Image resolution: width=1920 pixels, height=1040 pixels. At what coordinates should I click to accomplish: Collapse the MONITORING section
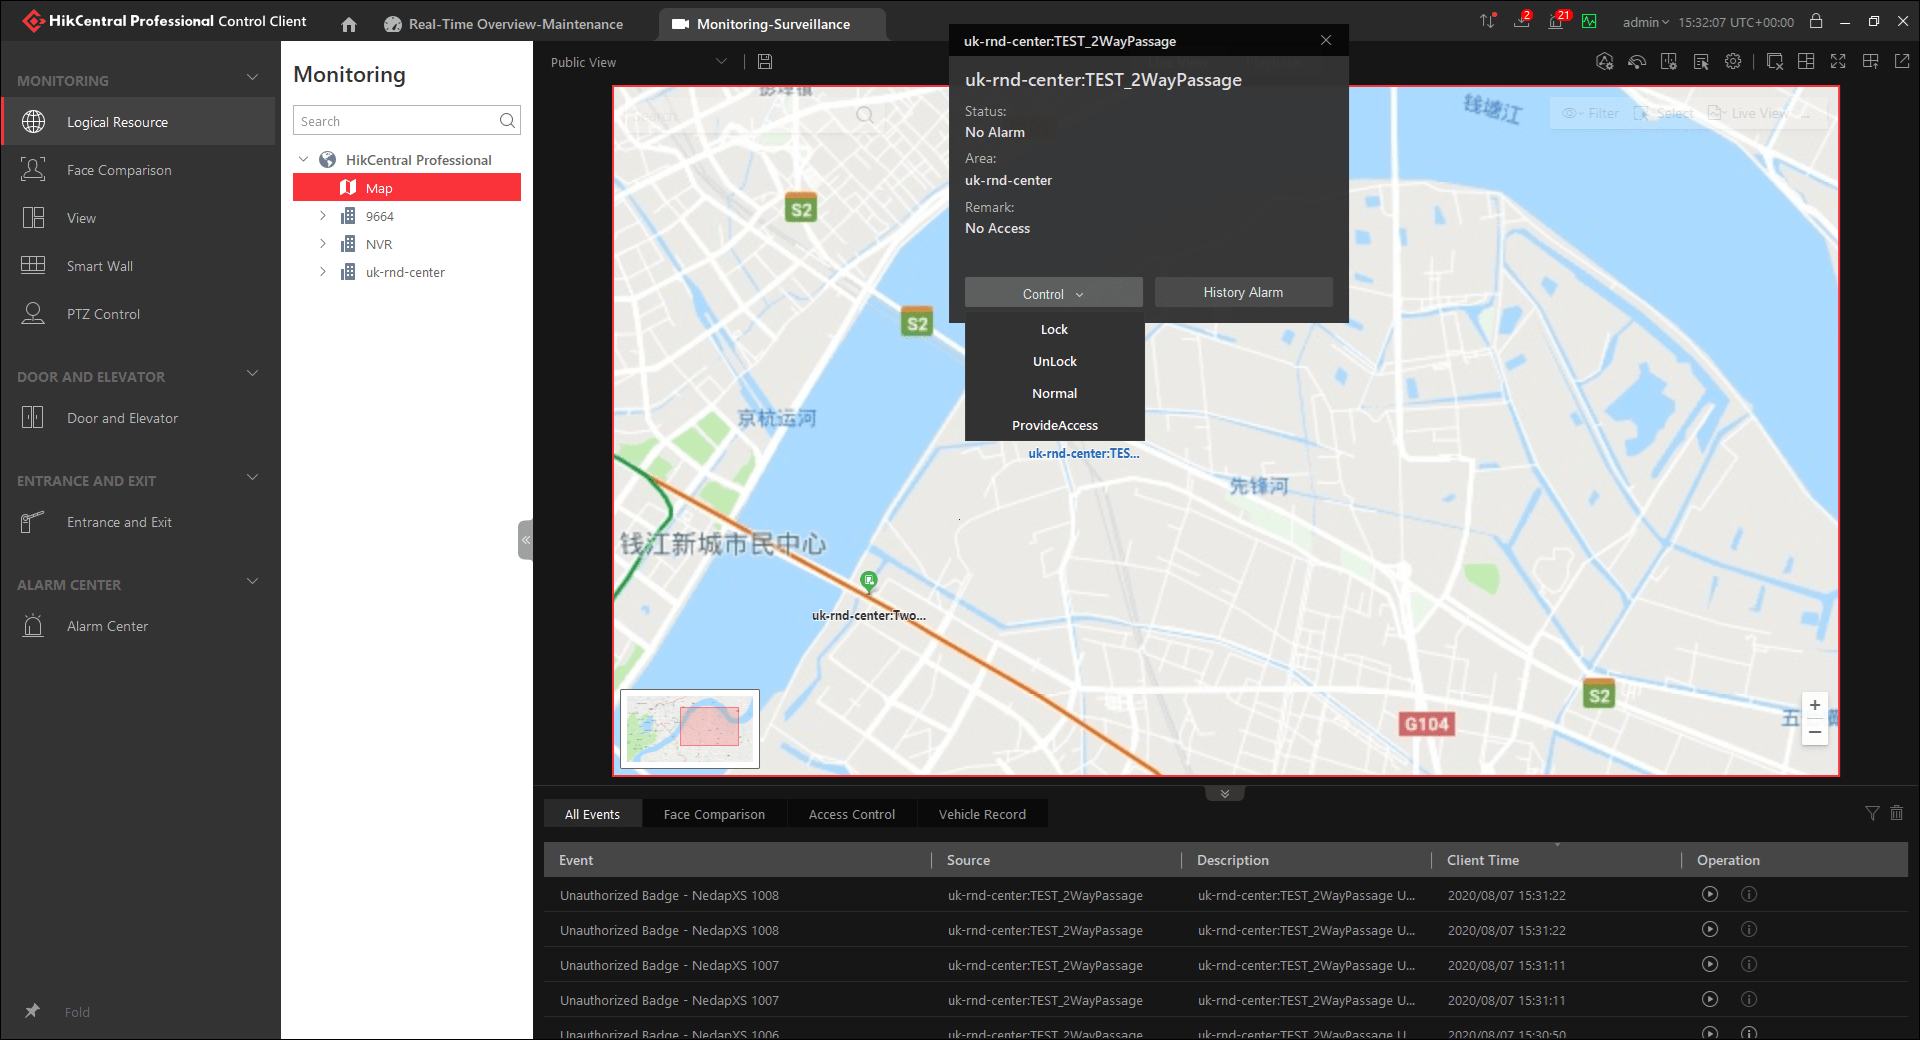[x=253, y=78]
